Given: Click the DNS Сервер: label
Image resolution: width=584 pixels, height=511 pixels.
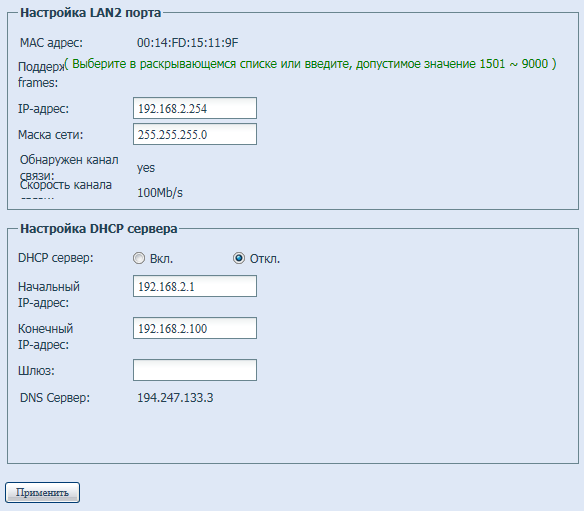Looking at the screenshot, I should click(x=55, y=398).
